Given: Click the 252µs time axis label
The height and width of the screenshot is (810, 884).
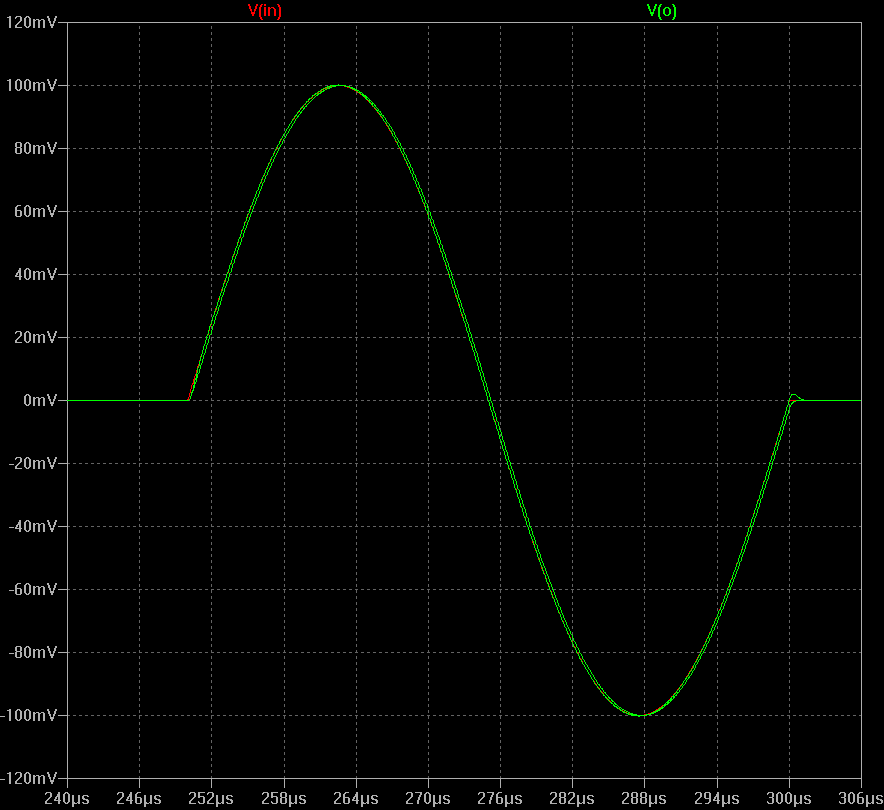Looking at the screenshot, I should pos(211,799).
